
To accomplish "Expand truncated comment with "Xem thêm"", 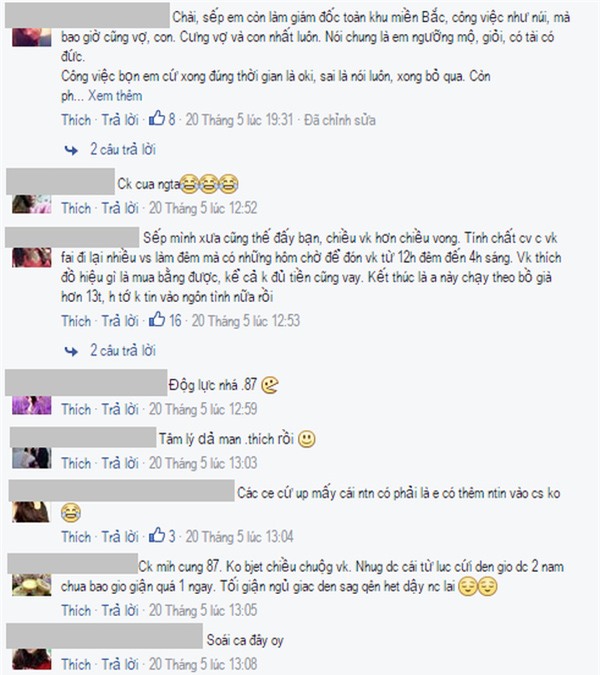I will click(x=115, y=96).
